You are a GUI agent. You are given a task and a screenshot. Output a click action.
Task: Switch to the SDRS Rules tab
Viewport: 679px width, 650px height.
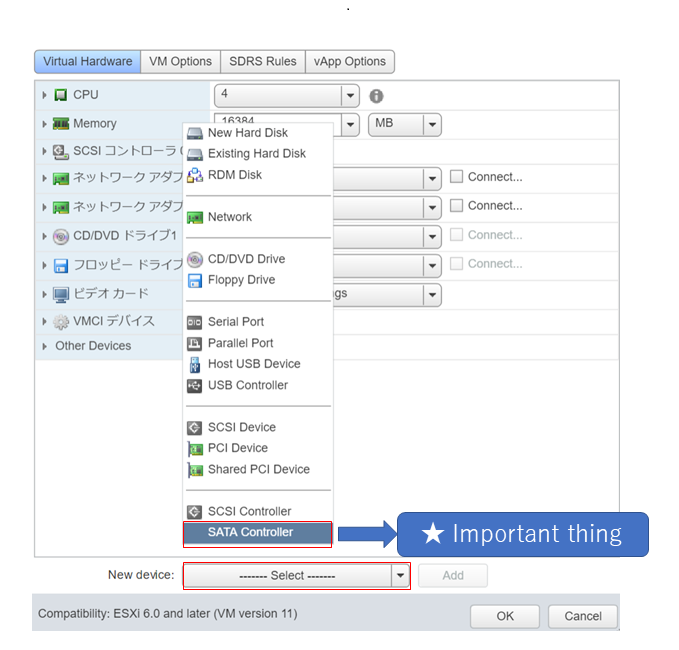[263, 61]
